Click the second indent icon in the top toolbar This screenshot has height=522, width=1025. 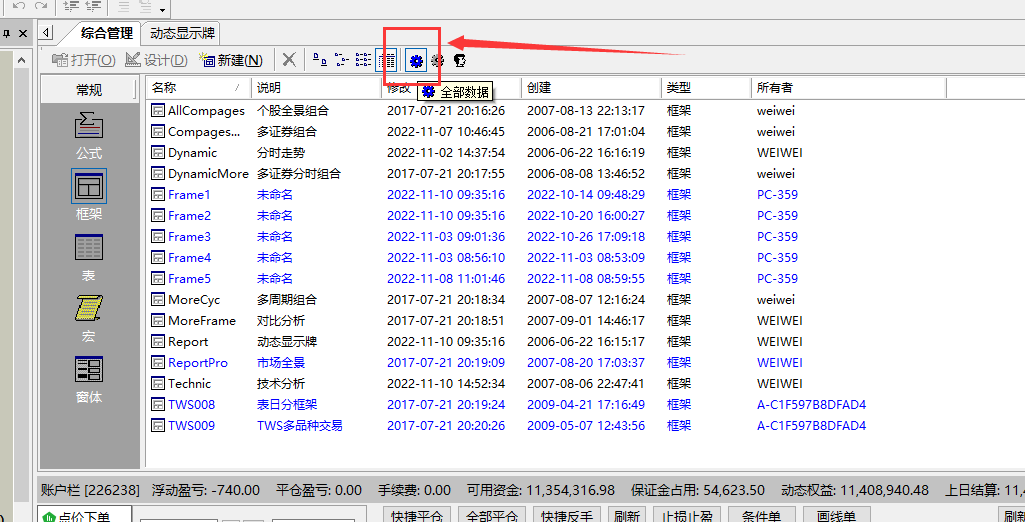(93, 7)
